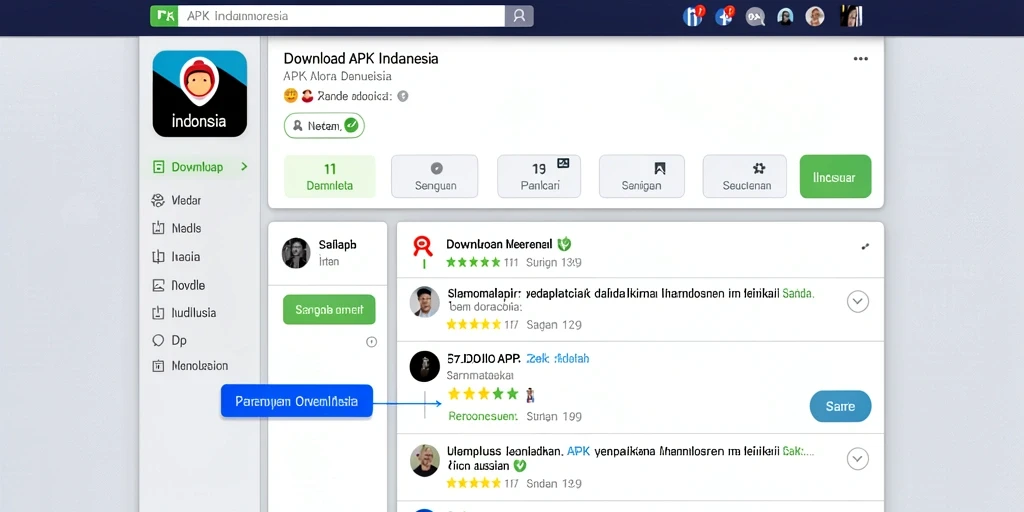
Task: Open the Ulempluss reviewer avatar
Action: coord(424,460)
